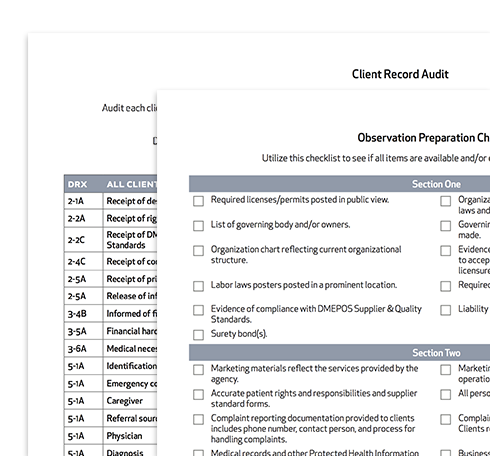Check 'Organization chart reflecting current organizational structure'
This screenshot has width=490, height=456.
[198, 251]
